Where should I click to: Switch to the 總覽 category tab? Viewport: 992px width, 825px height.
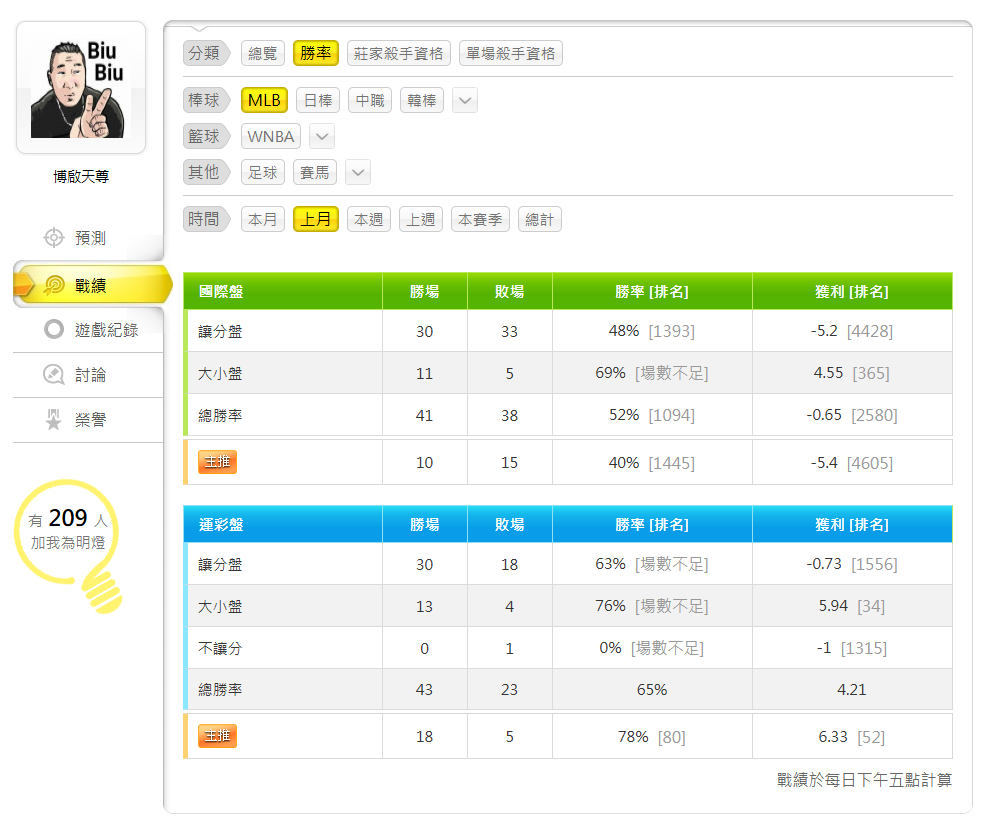coord(263,53)
